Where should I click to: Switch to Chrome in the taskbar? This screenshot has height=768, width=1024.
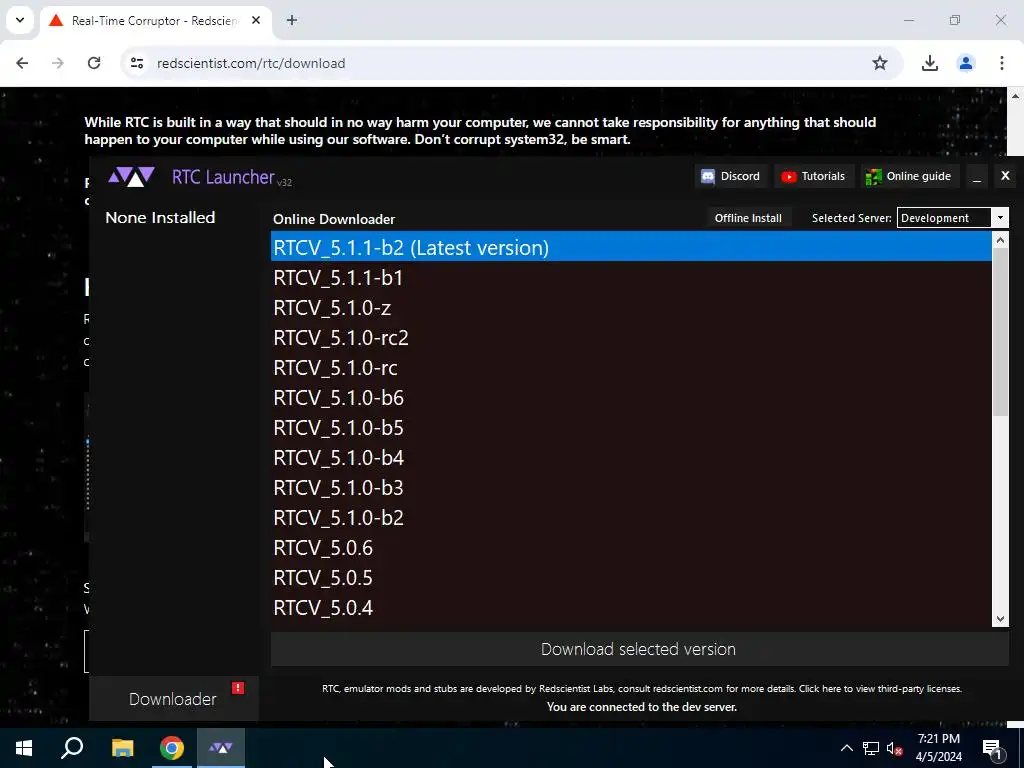pos(172,748)
